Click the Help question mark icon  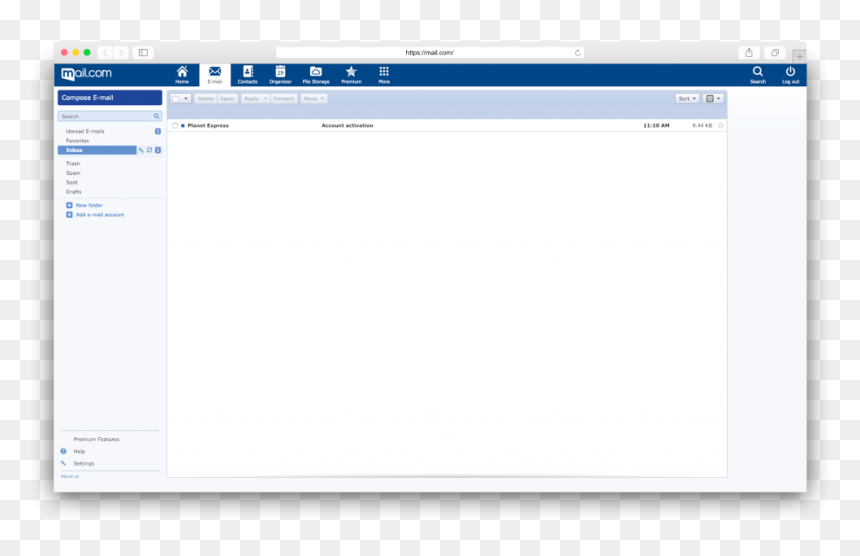click(x=64, y=451)
